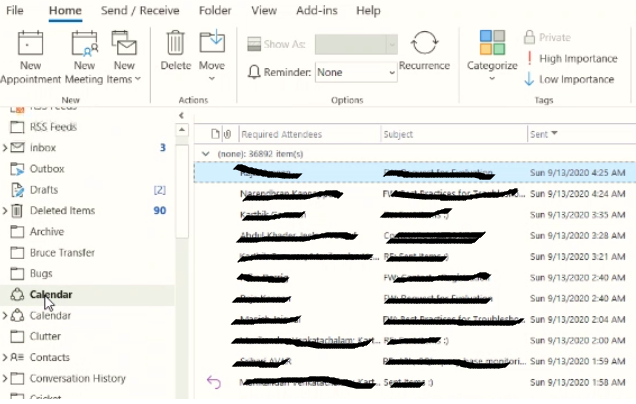
Task: Select item sent 9/13/2020 4:24 AM
Action: [415, 194]
